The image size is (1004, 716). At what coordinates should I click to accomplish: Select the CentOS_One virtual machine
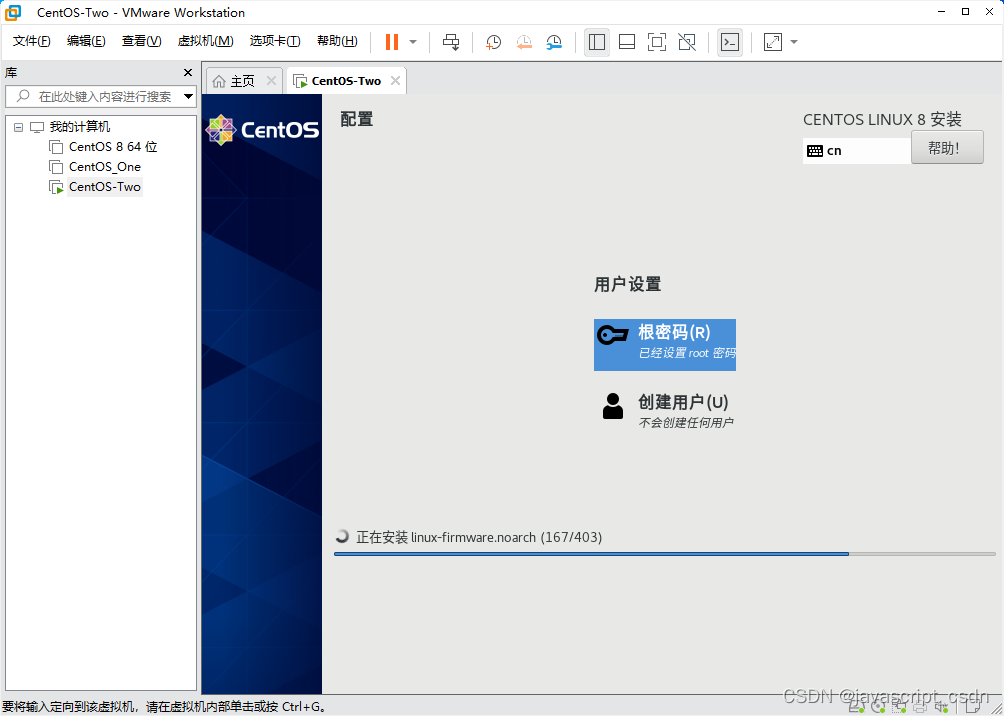104,167
